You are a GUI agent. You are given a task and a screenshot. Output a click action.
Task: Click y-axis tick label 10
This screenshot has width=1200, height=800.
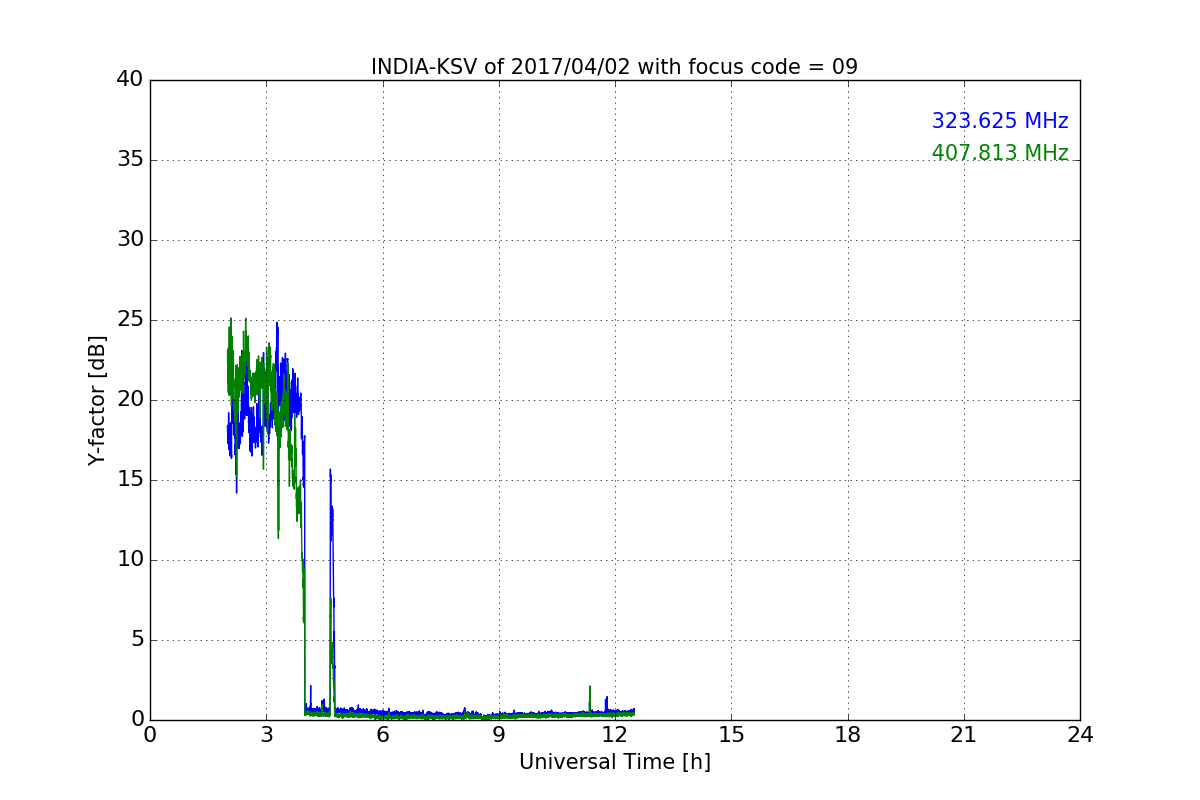pyautogui.click(x=130, y=560)
